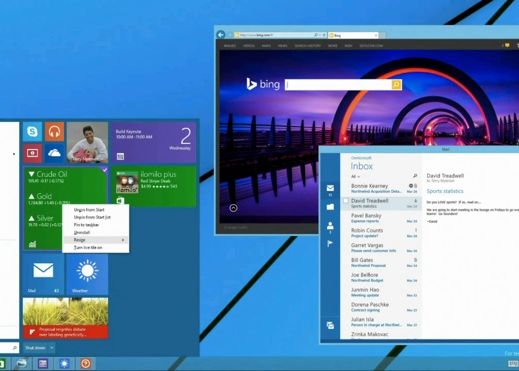Image resolution: width=519 pixels, height=371 pixels.
Task: Open Zrinka Makovac's email
Action: pyautogui.click(x=380, y=334)
